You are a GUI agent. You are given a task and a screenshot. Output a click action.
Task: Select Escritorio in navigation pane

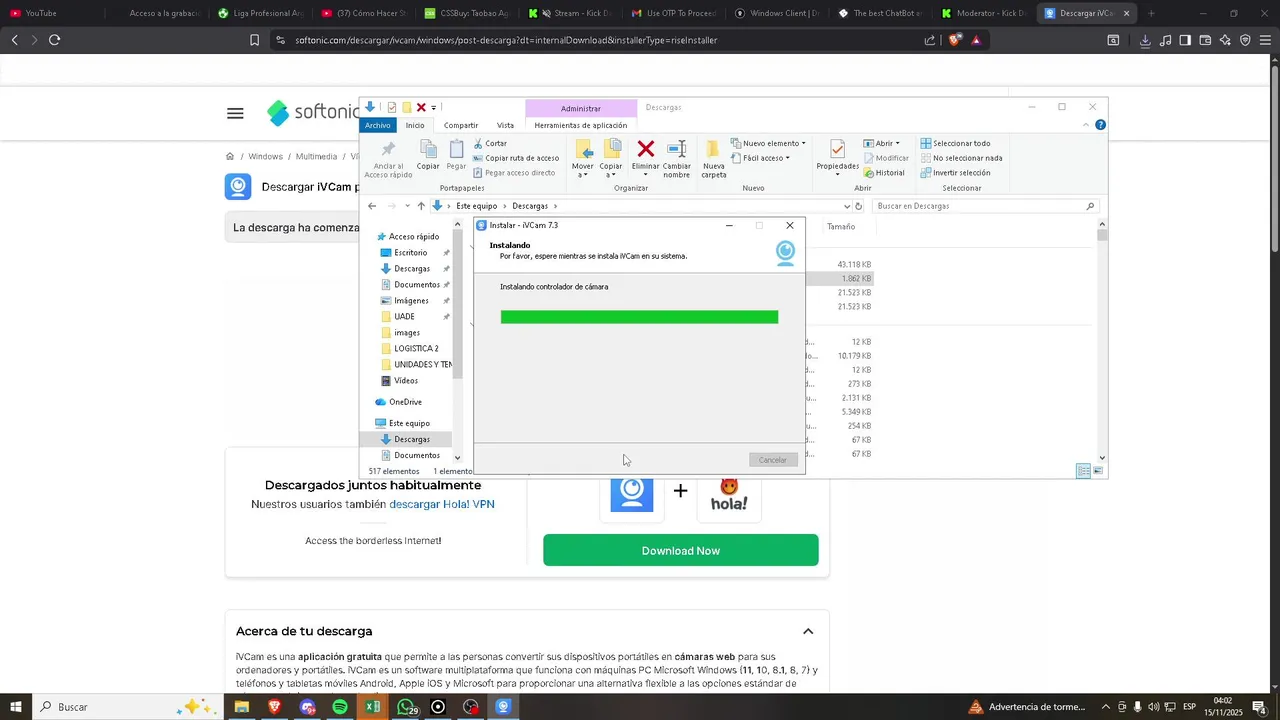pyautogui.click(x=410, y=253)
